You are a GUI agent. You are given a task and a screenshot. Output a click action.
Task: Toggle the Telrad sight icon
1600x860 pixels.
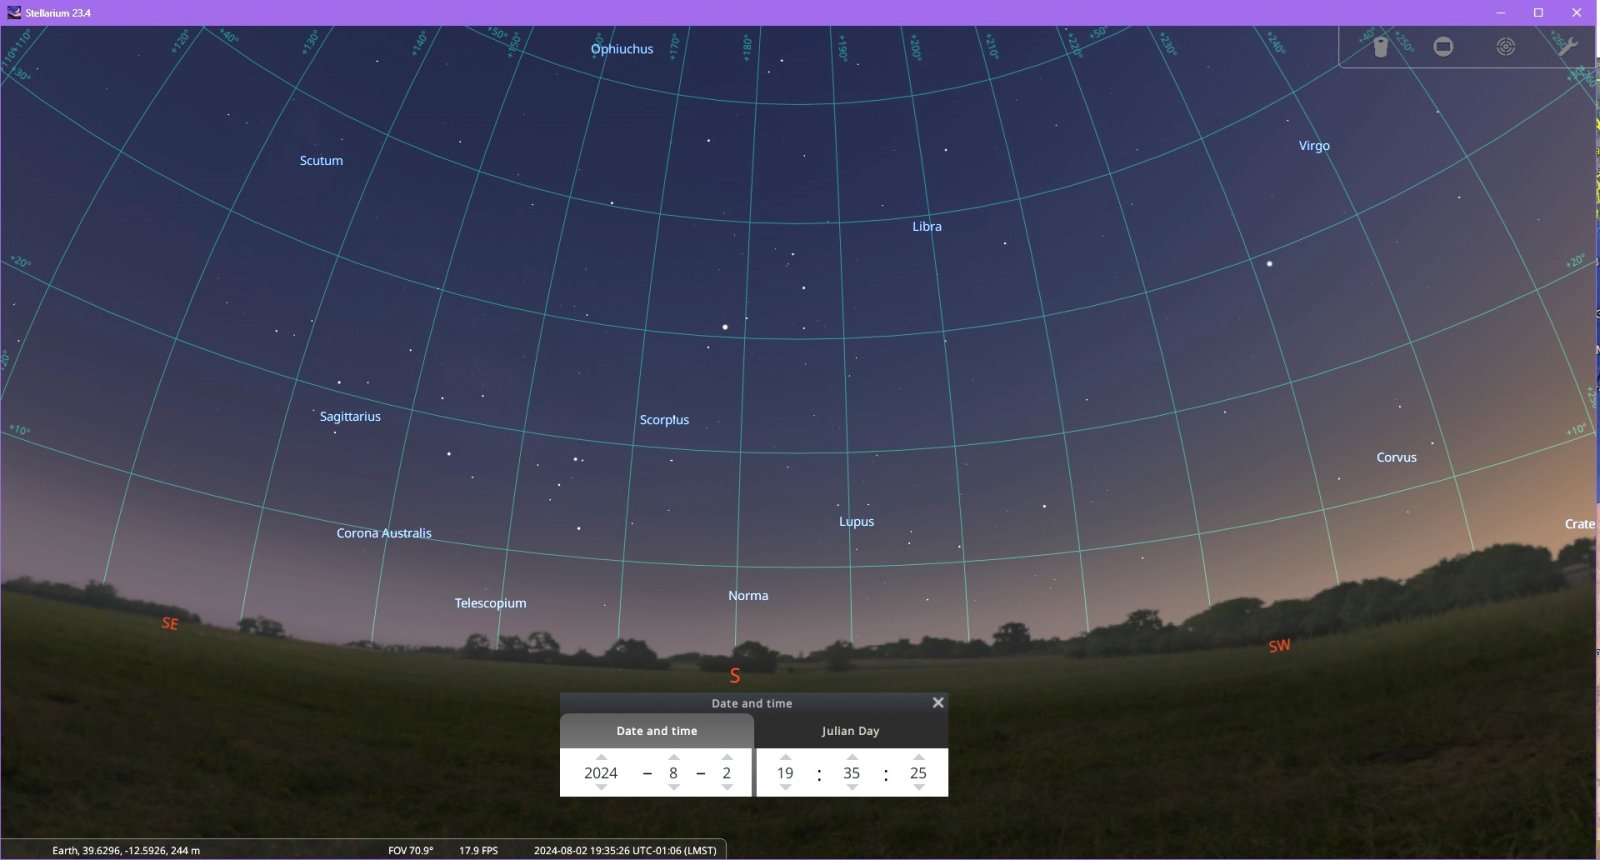coord(1505,47)
